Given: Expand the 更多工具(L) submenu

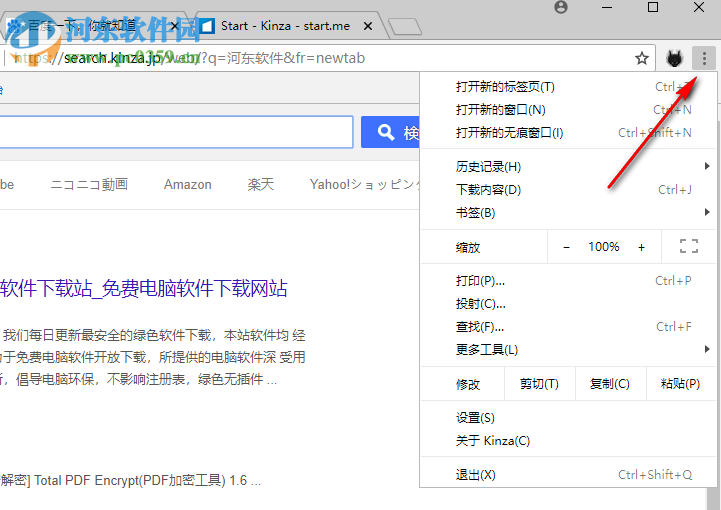Looking at the screenshot, I should pyautogui.click(x=568, y=350).
